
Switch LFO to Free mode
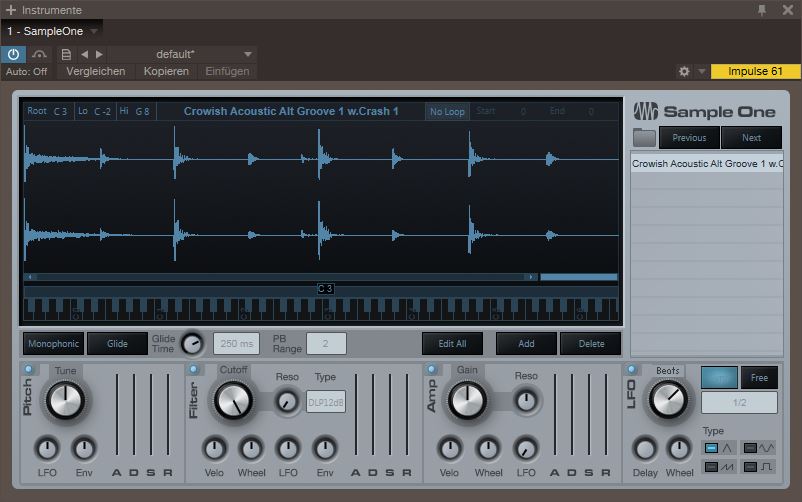(x=759, y=378)
